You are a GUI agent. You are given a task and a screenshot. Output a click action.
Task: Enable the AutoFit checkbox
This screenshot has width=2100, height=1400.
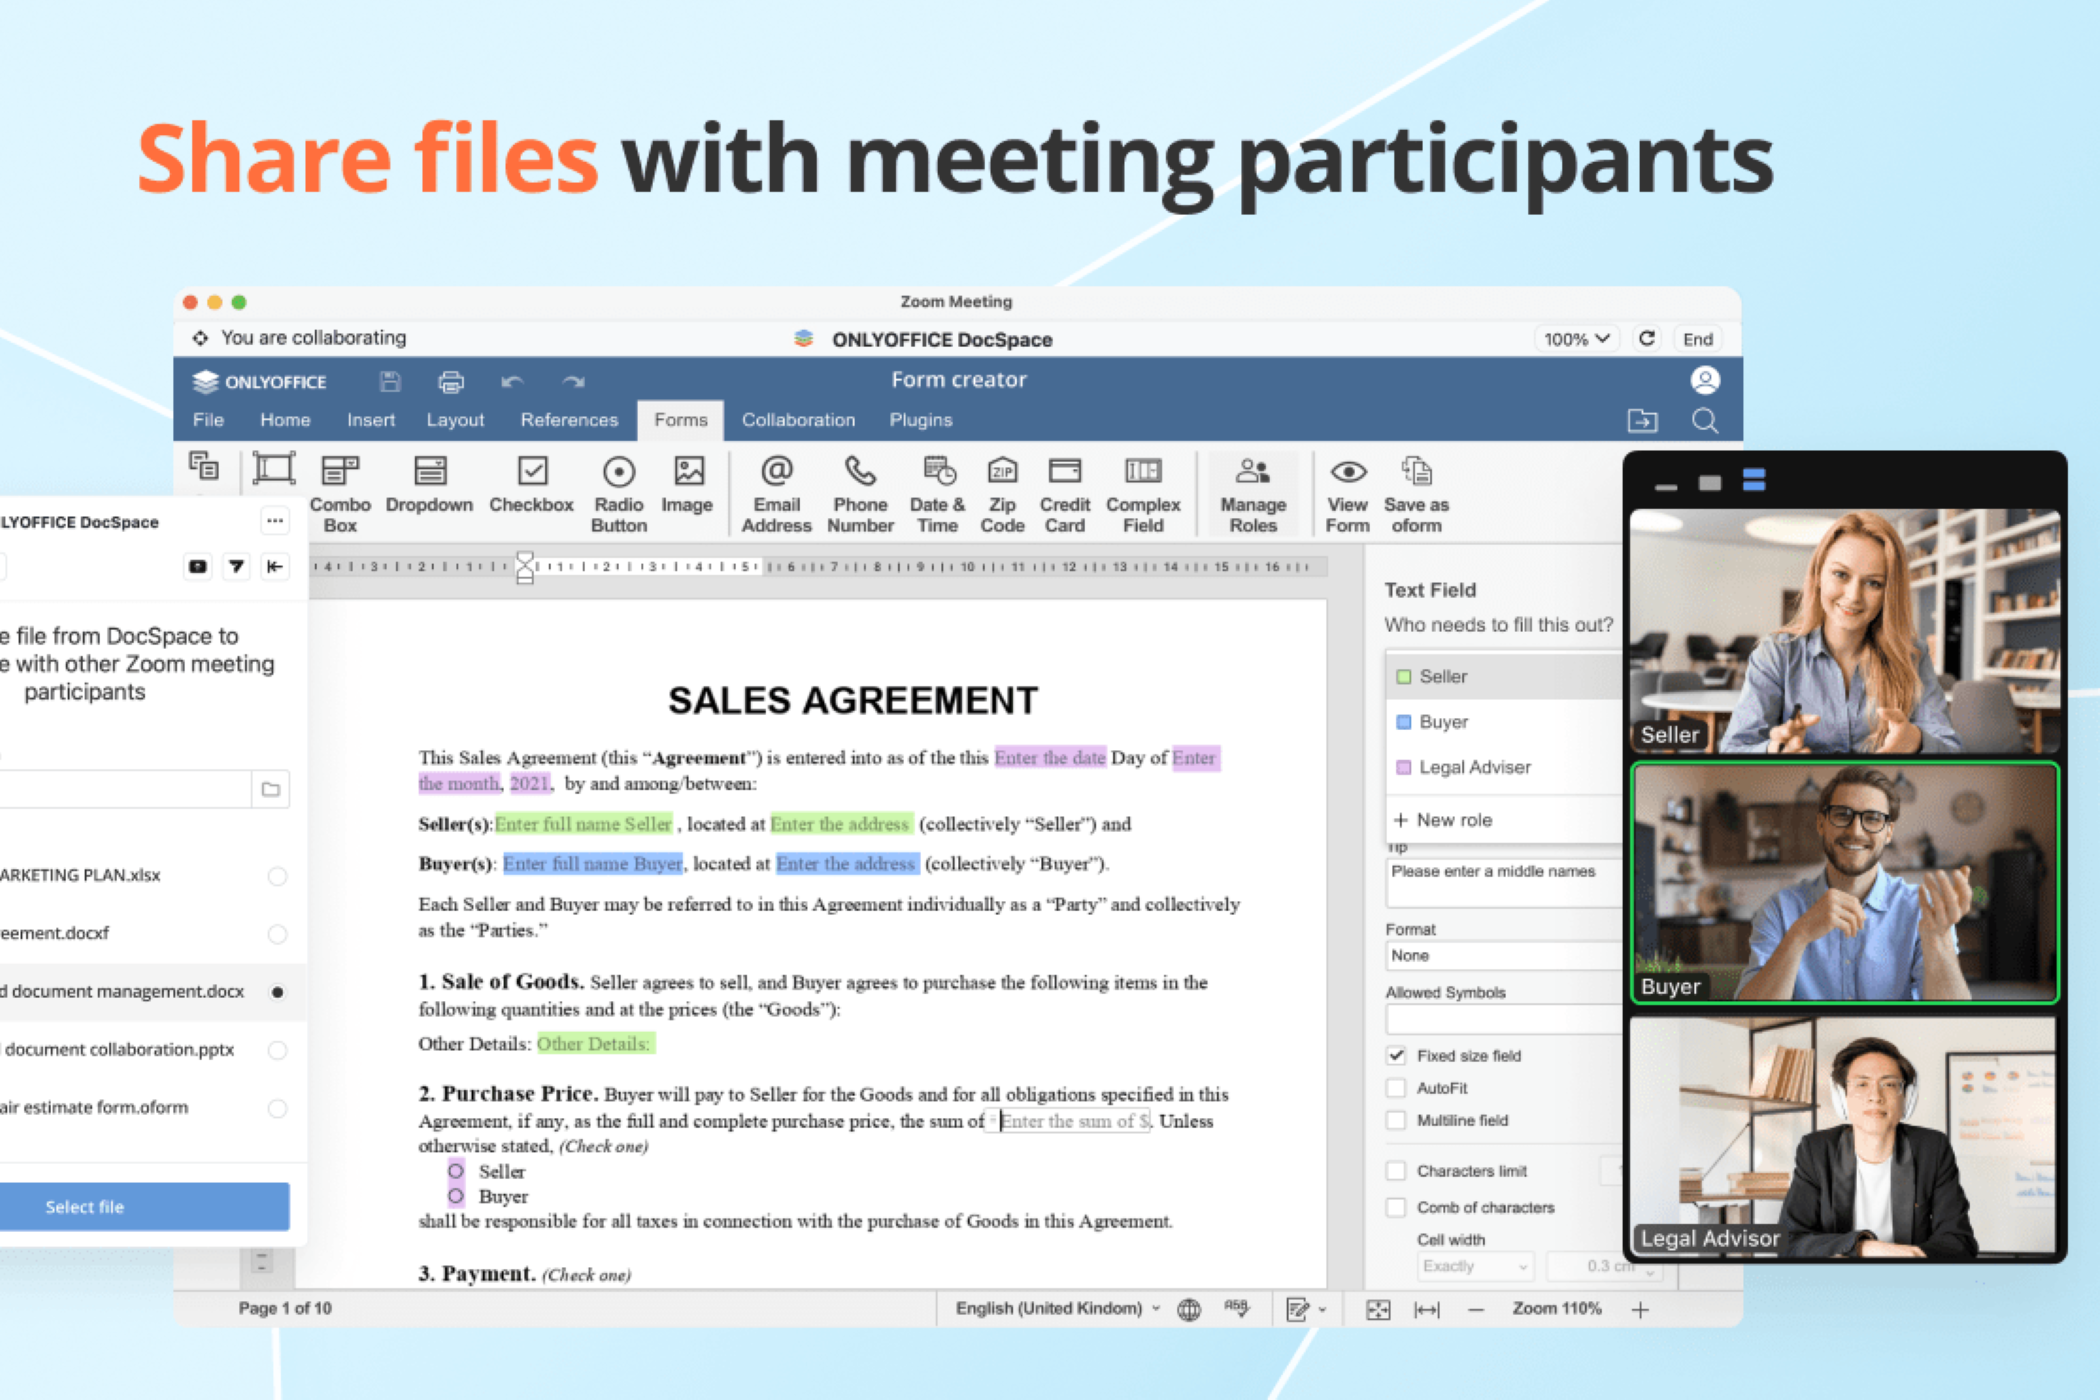pos(1396,1088)
